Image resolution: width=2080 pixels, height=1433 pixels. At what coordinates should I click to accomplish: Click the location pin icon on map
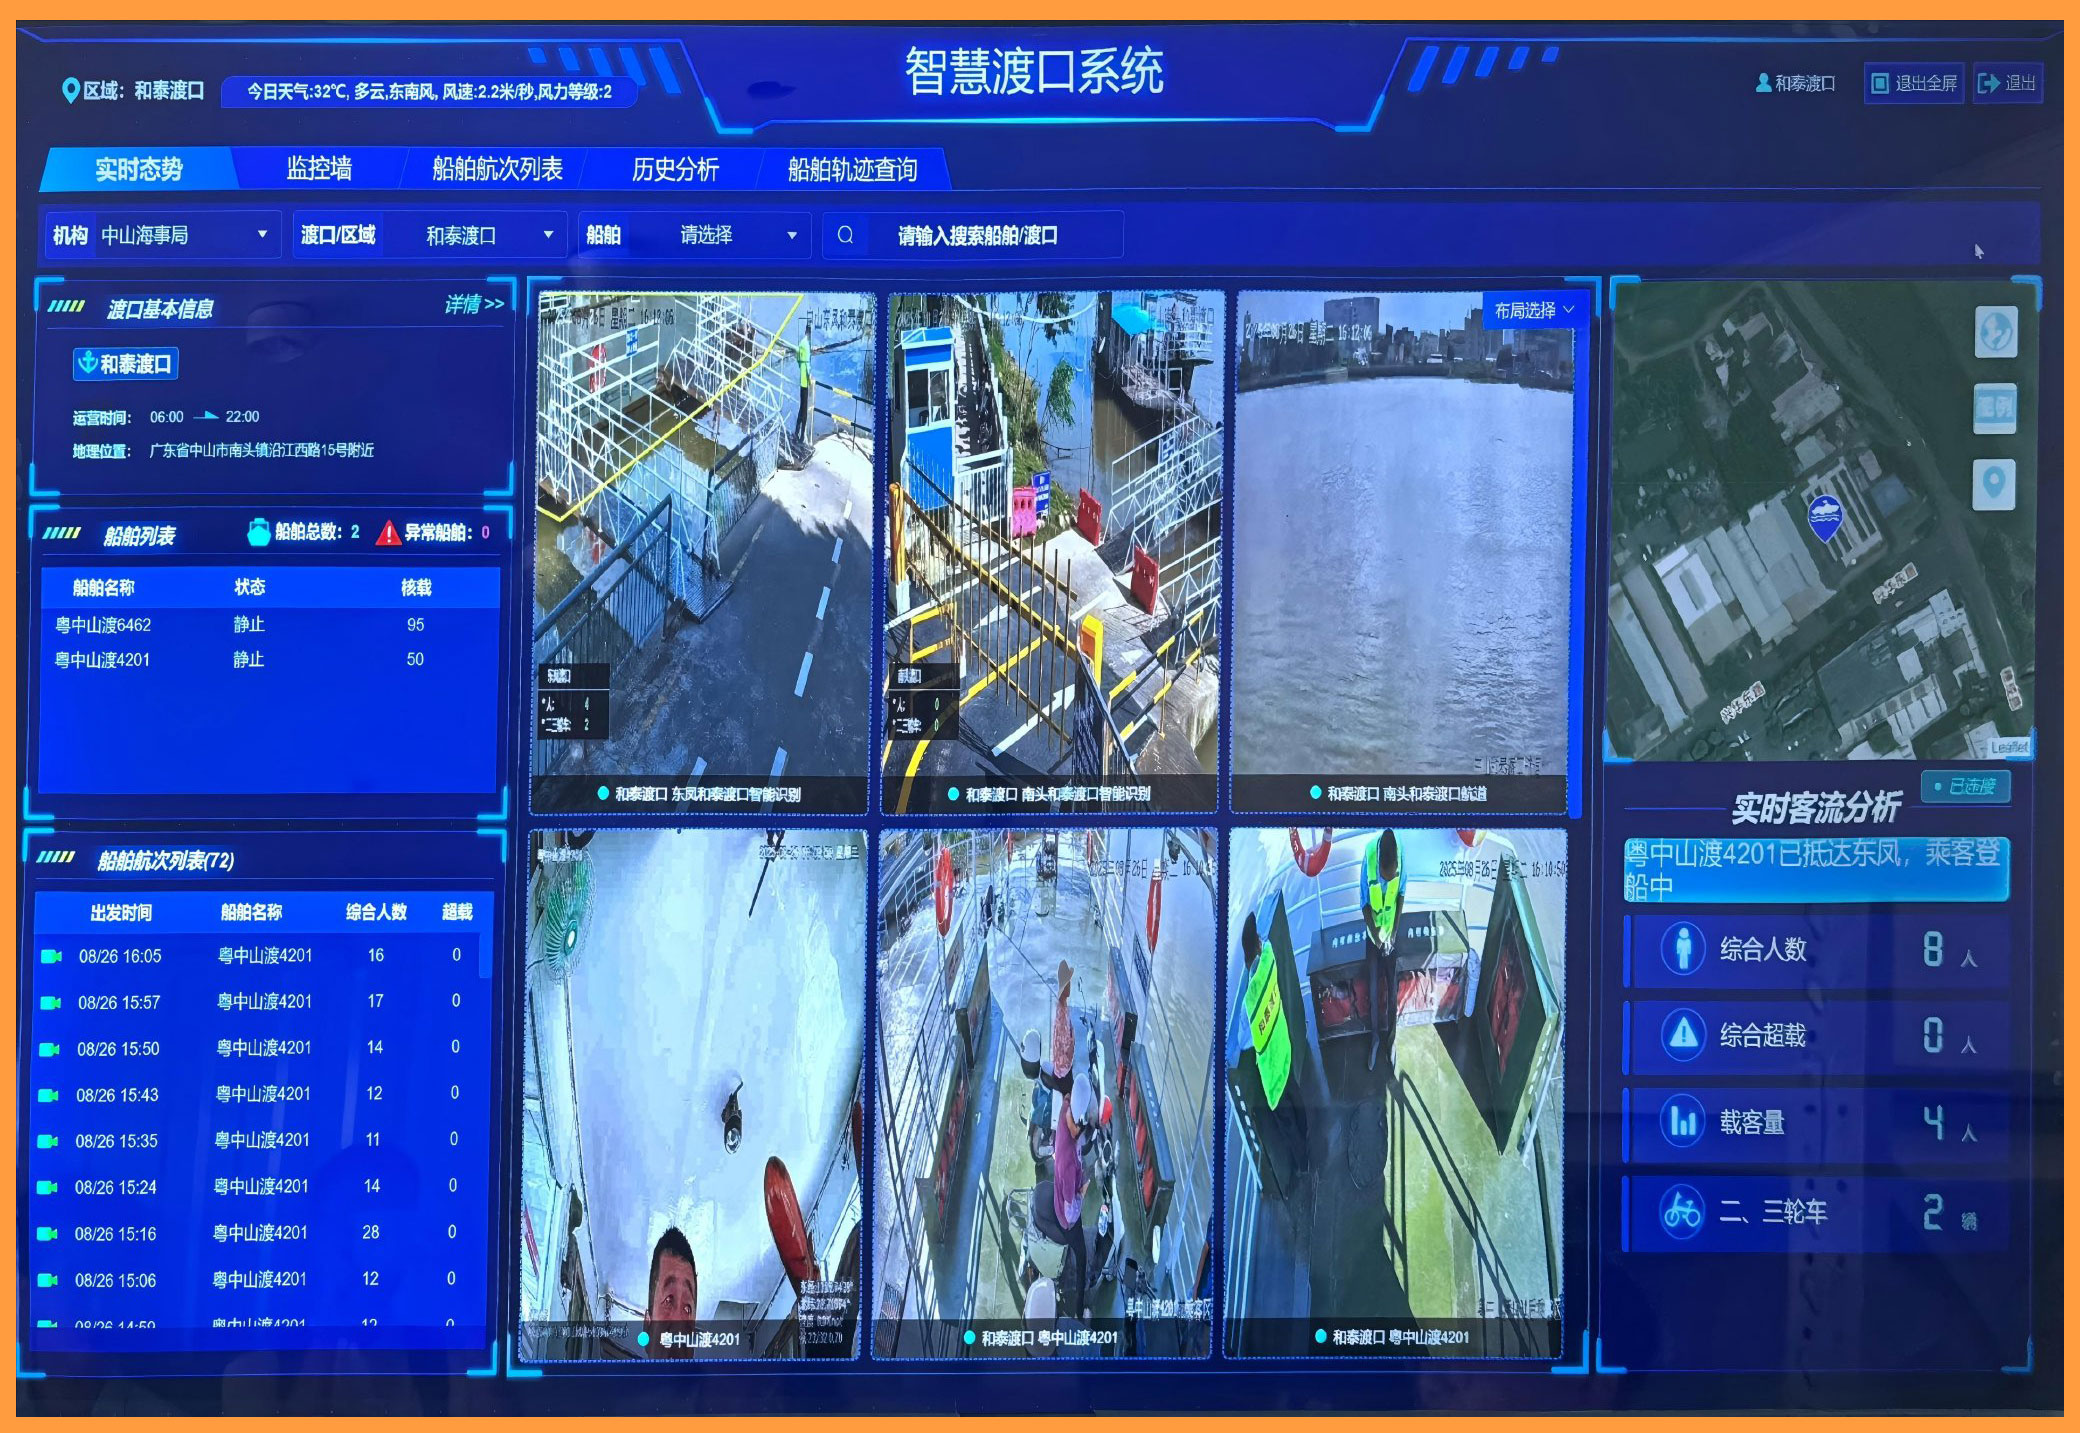(1993, 484)
